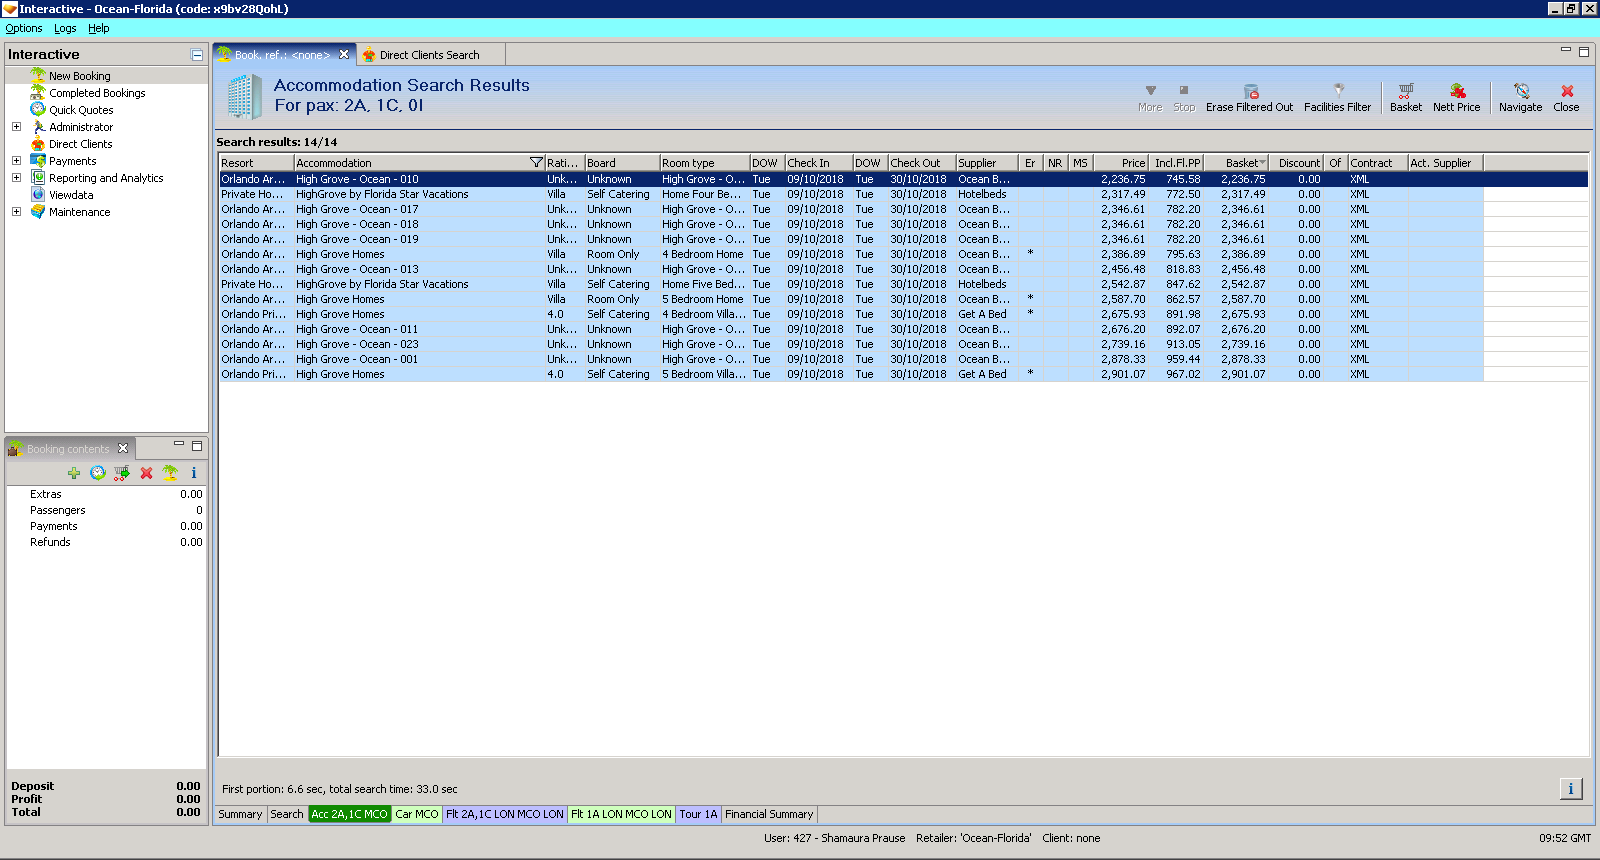Close the Book. ref. tab
Viewport: 1600px width, 860px height.
[344, 55]
